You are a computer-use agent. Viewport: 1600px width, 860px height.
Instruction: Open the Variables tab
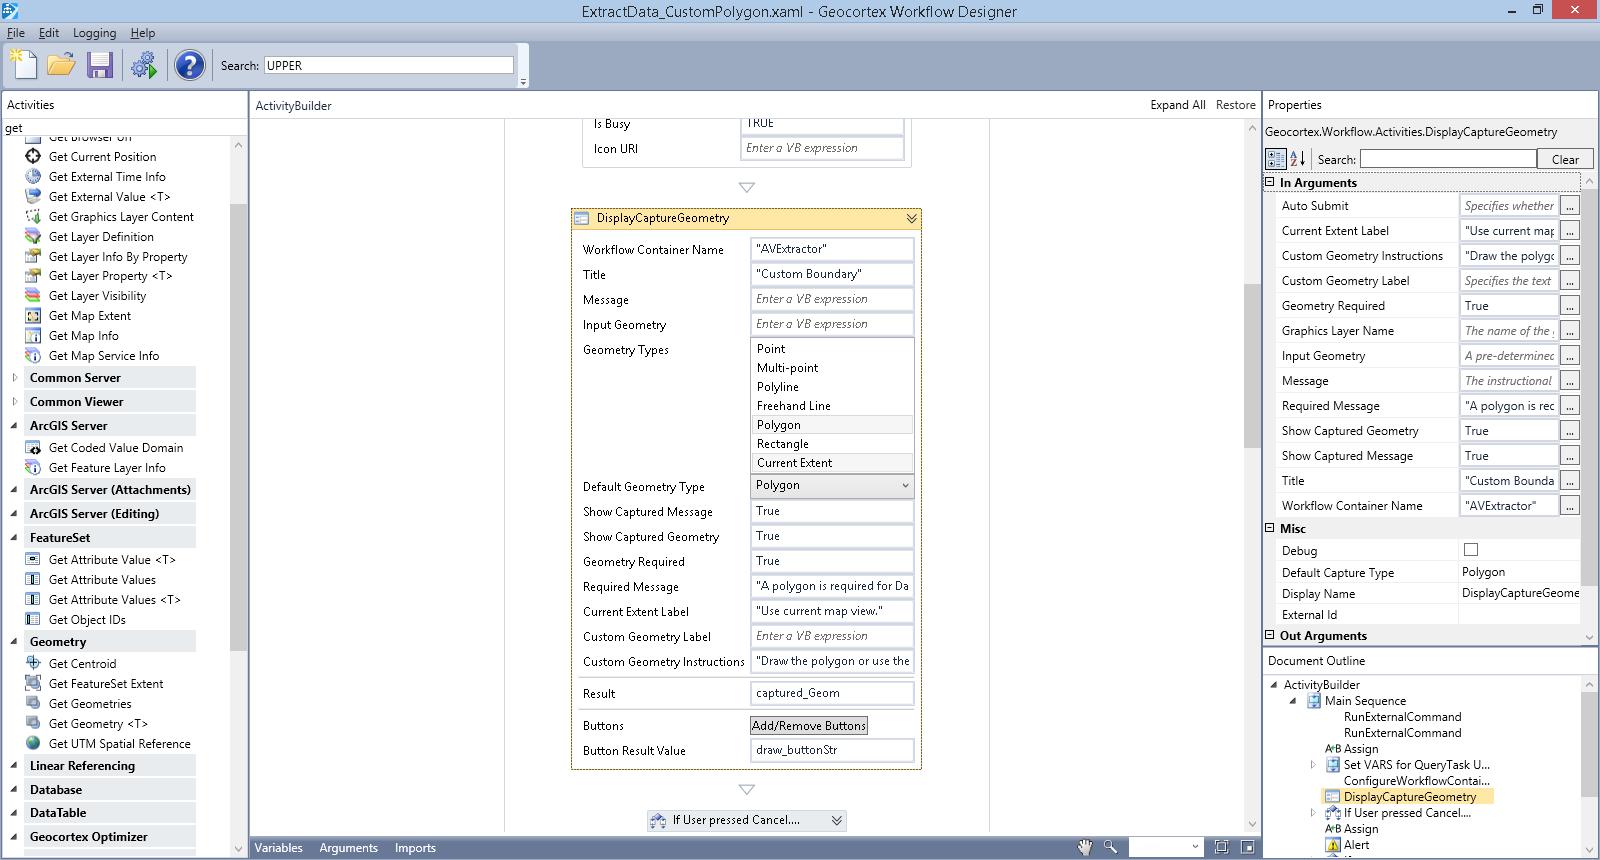(x=278, y=848)
